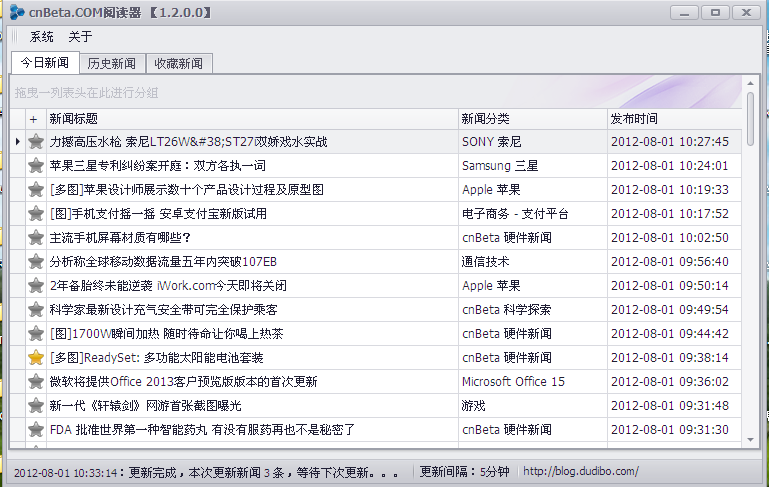Click the vertical scrollbar thumb
This screenshot has width=769, height=487.
[x=750, y=119]
